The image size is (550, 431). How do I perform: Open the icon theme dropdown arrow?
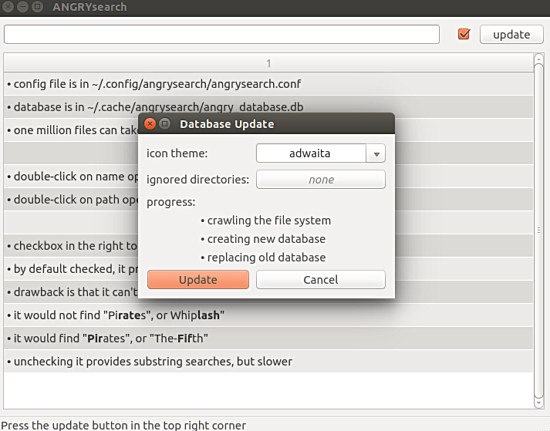click(x=376, y=153)
